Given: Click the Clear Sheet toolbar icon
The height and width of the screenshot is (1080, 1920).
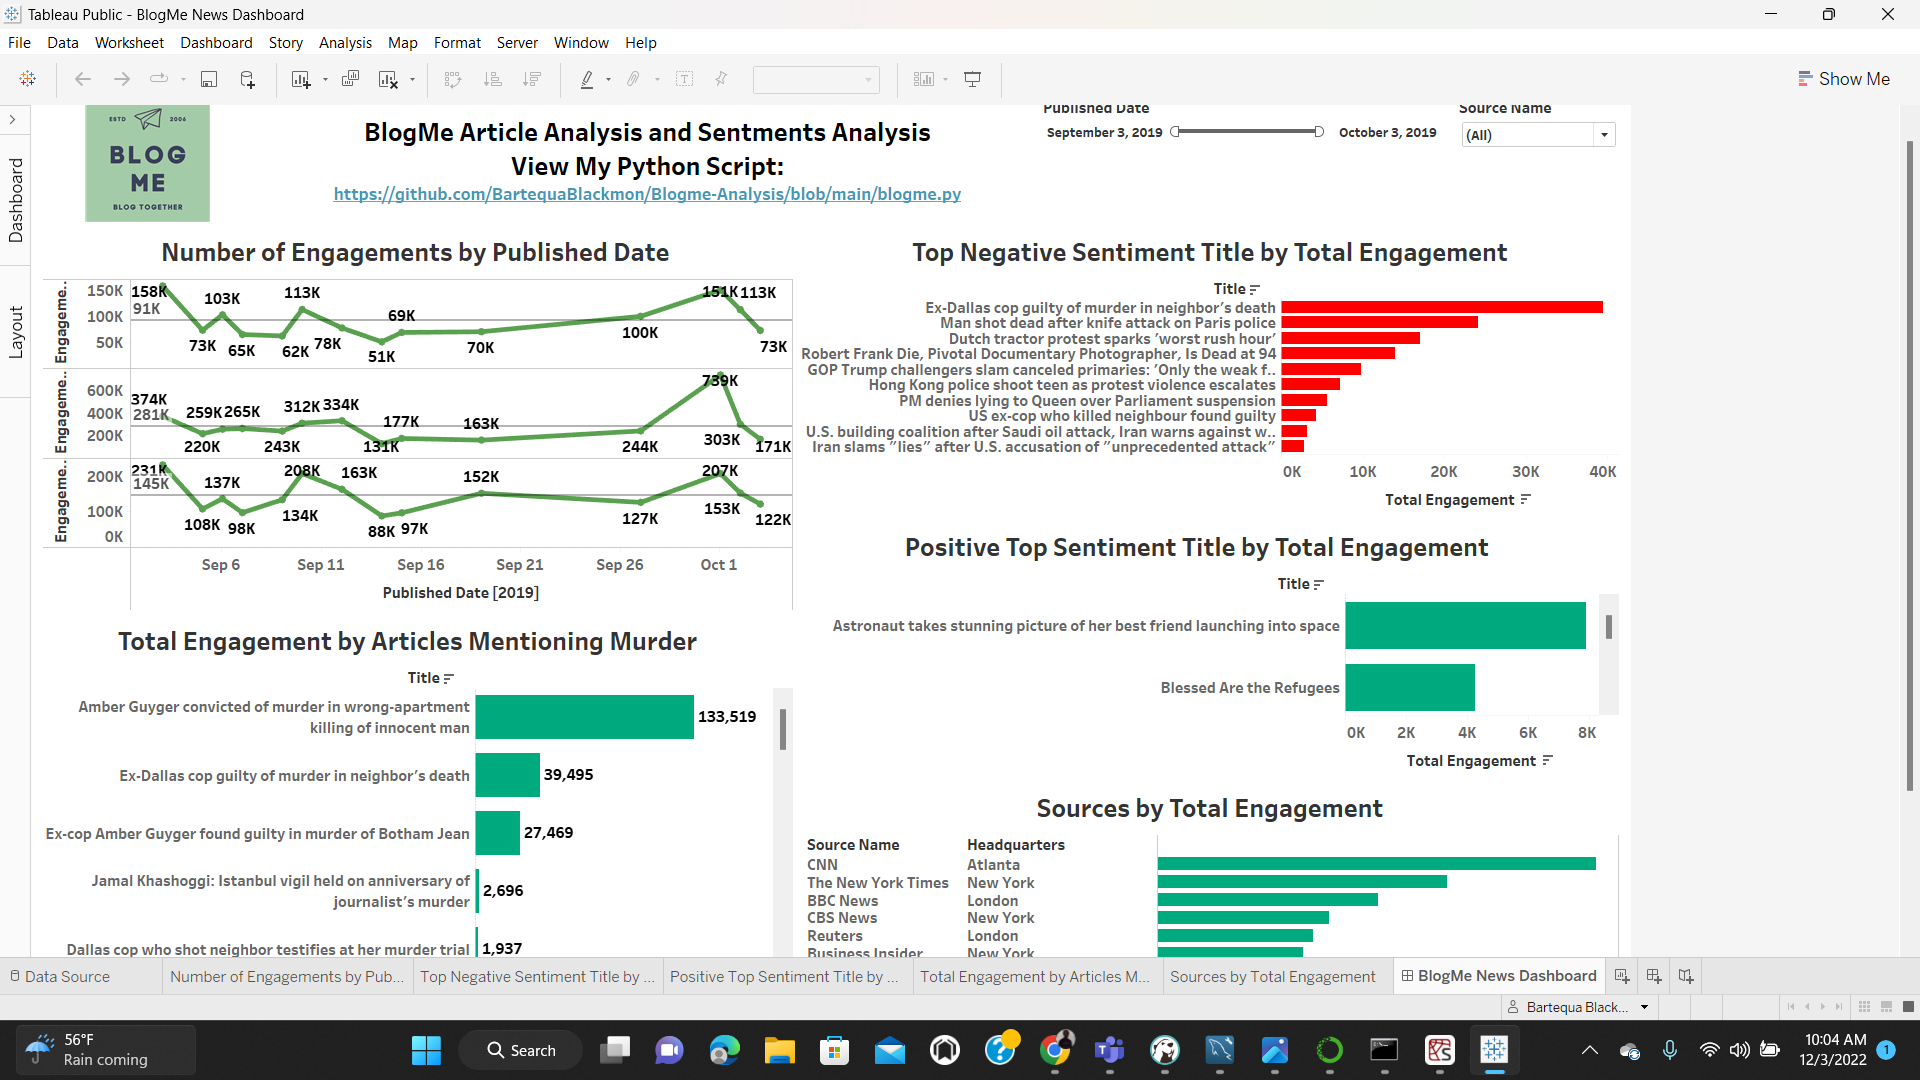Looking at the screenshot, I should (389, 79).
